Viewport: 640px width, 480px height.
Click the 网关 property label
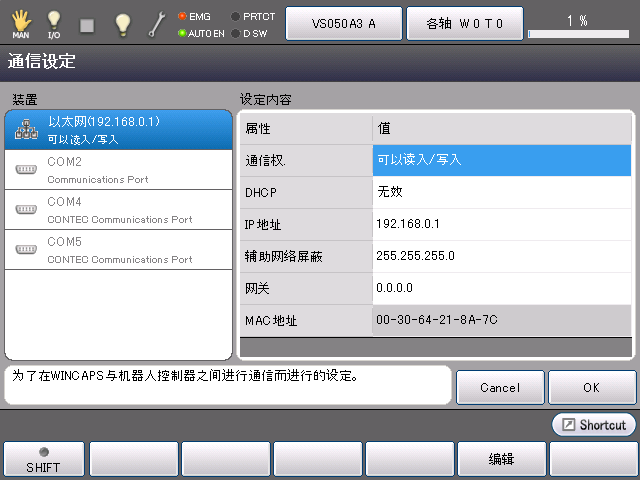pyautogui.click(x=306, y=288)
